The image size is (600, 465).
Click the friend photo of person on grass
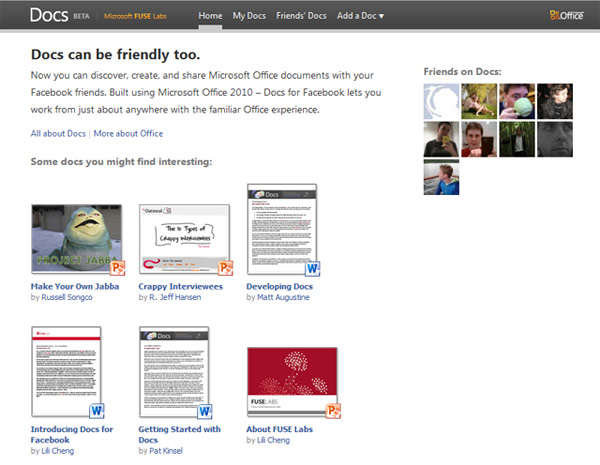coord(479,101)
